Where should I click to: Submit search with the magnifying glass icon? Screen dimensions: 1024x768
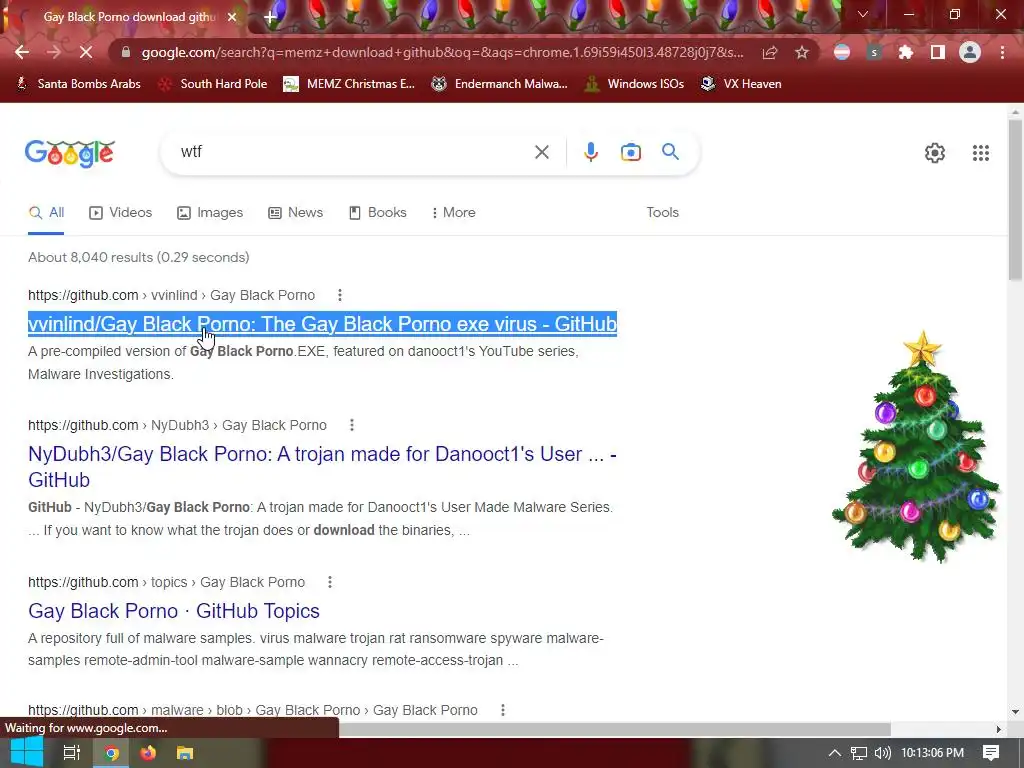tap(670, 152)
